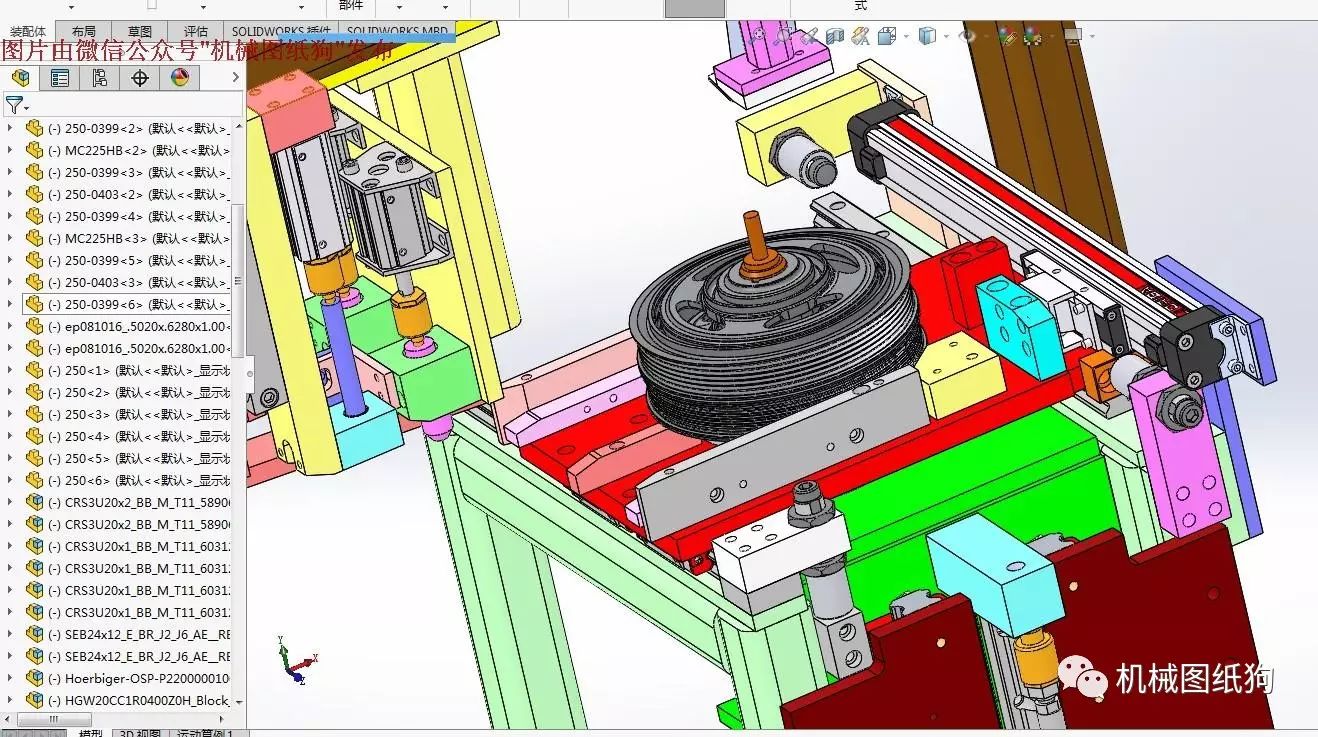Click tree scrollbar up arrow
The width and height of the screenshot is (1318, 737).
pos(238,124)
